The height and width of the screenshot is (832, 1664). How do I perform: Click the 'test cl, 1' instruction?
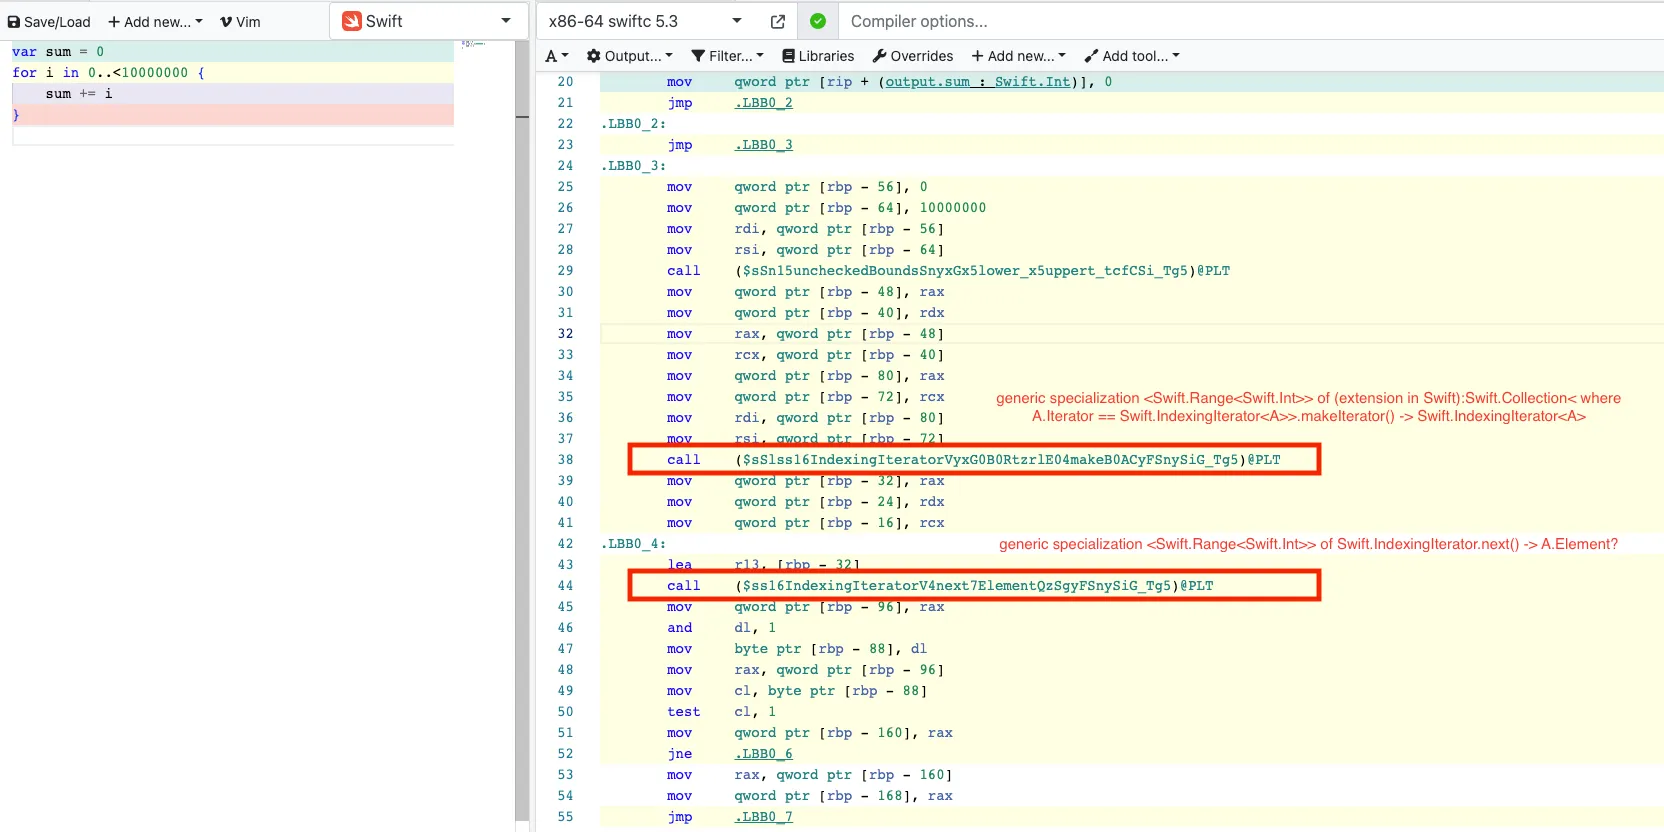[721, 712]
